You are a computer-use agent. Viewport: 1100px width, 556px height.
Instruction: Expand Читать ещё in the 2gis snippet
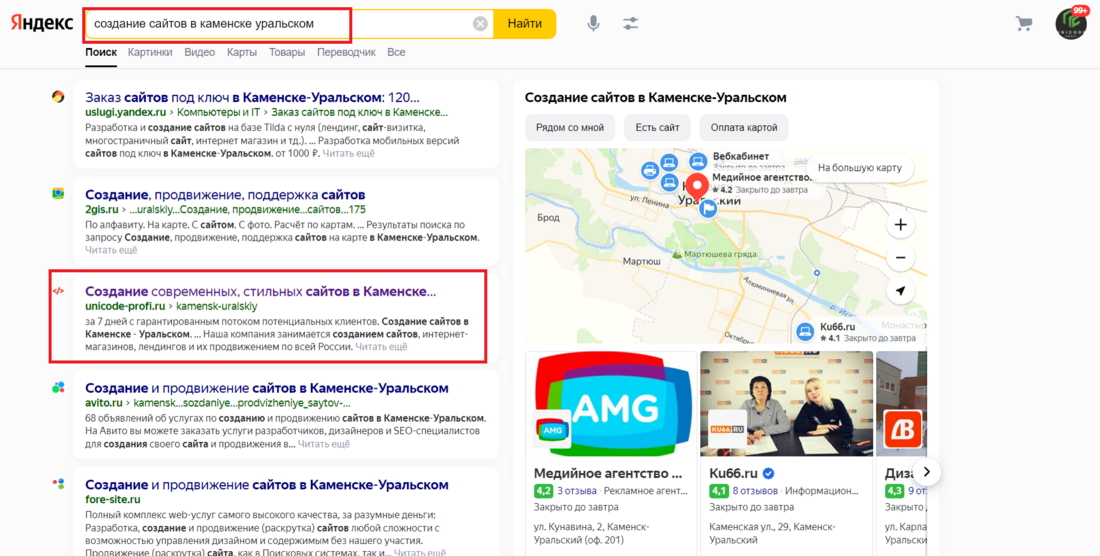click(111, 250)
